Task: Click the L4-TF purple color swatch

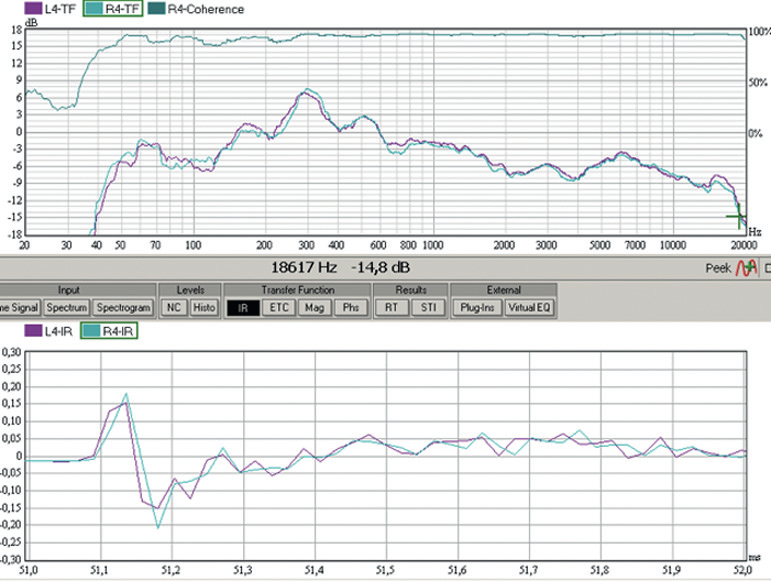Action: (x=33, y=9)
